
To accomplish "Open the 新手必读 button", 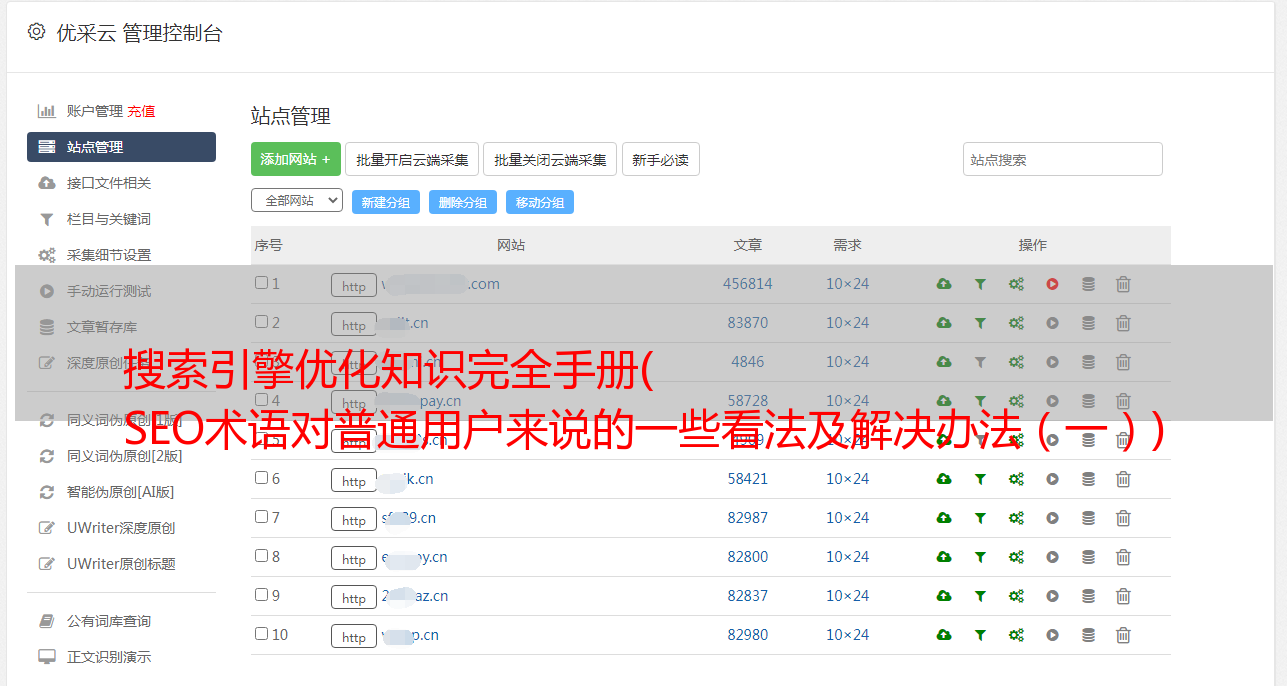I will click(x=661, y=159).
